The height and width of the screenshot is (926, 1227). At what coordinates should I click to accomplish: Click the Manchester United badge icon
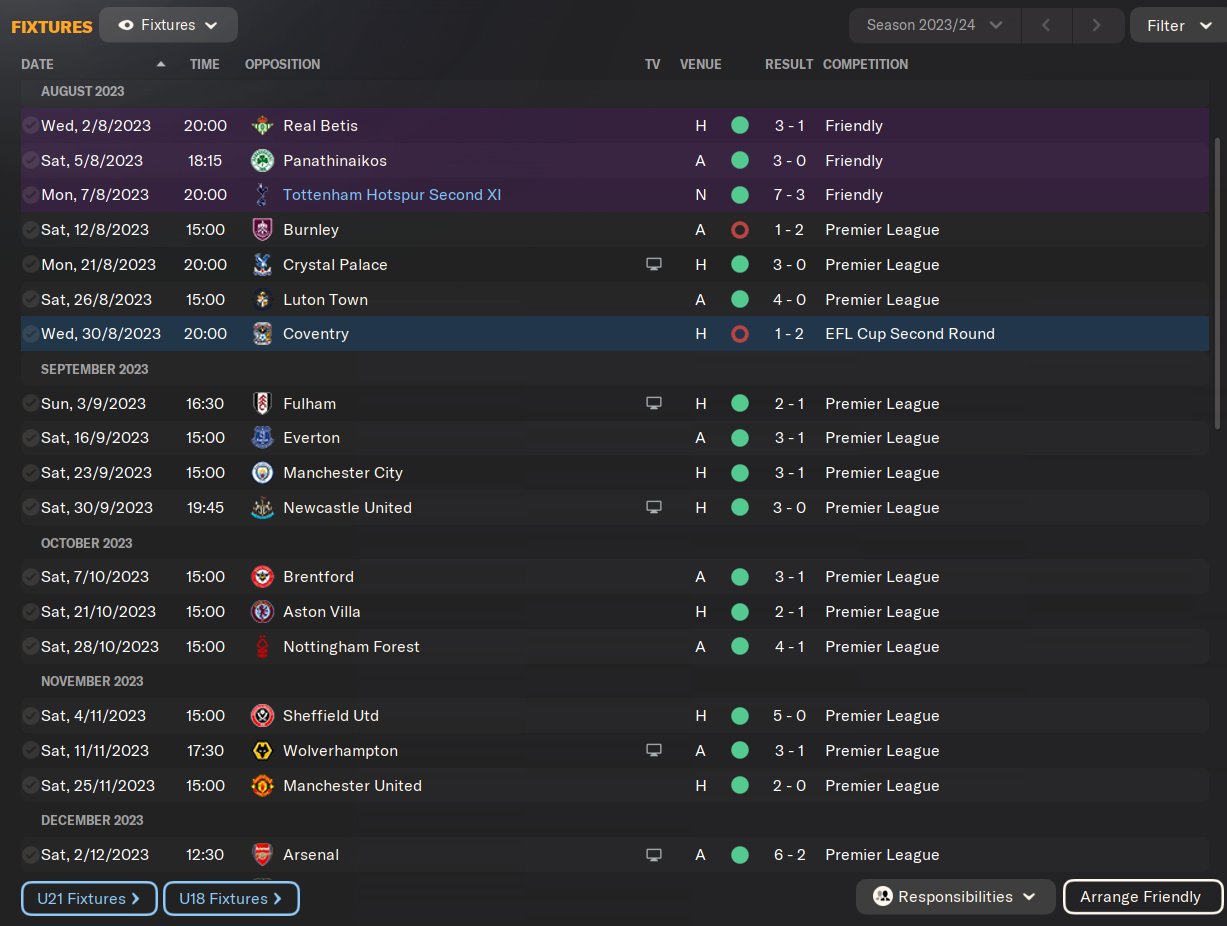pos(262,786)
